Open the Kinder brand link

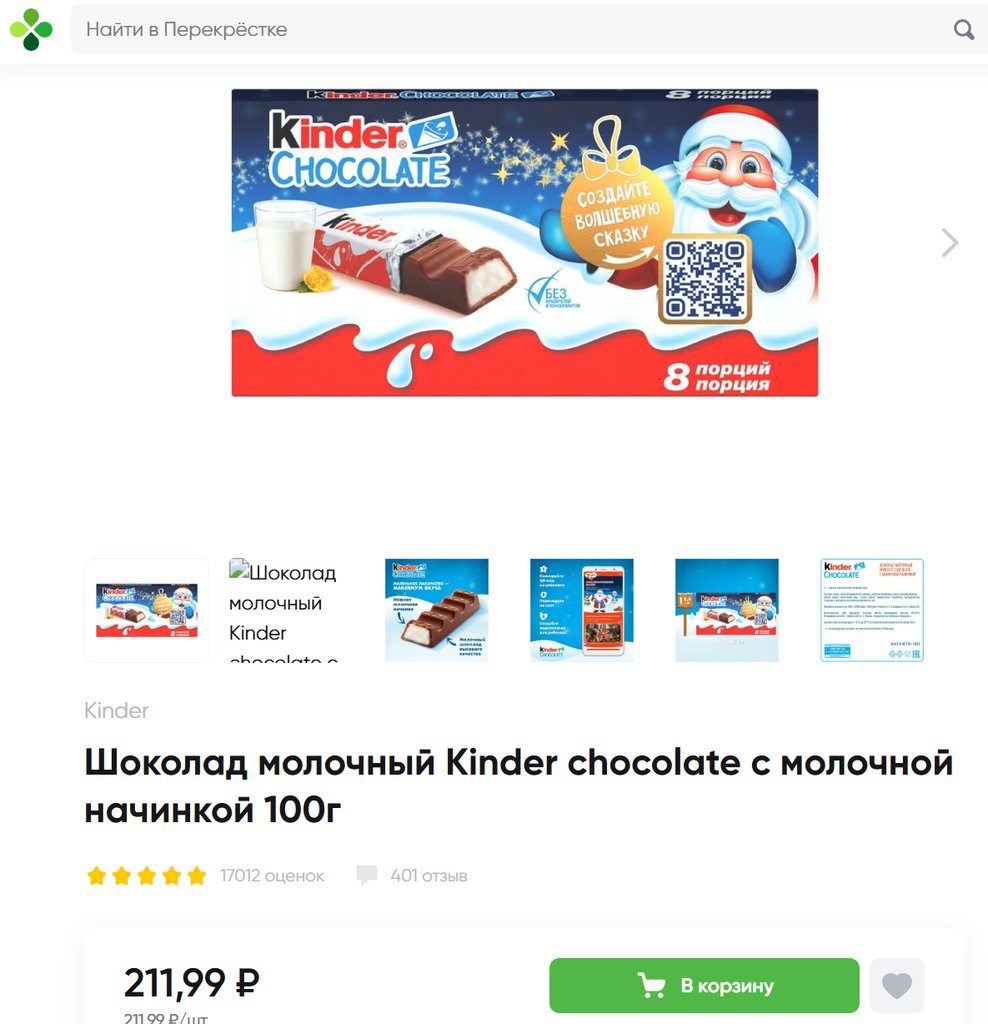[x=116, y=710]
